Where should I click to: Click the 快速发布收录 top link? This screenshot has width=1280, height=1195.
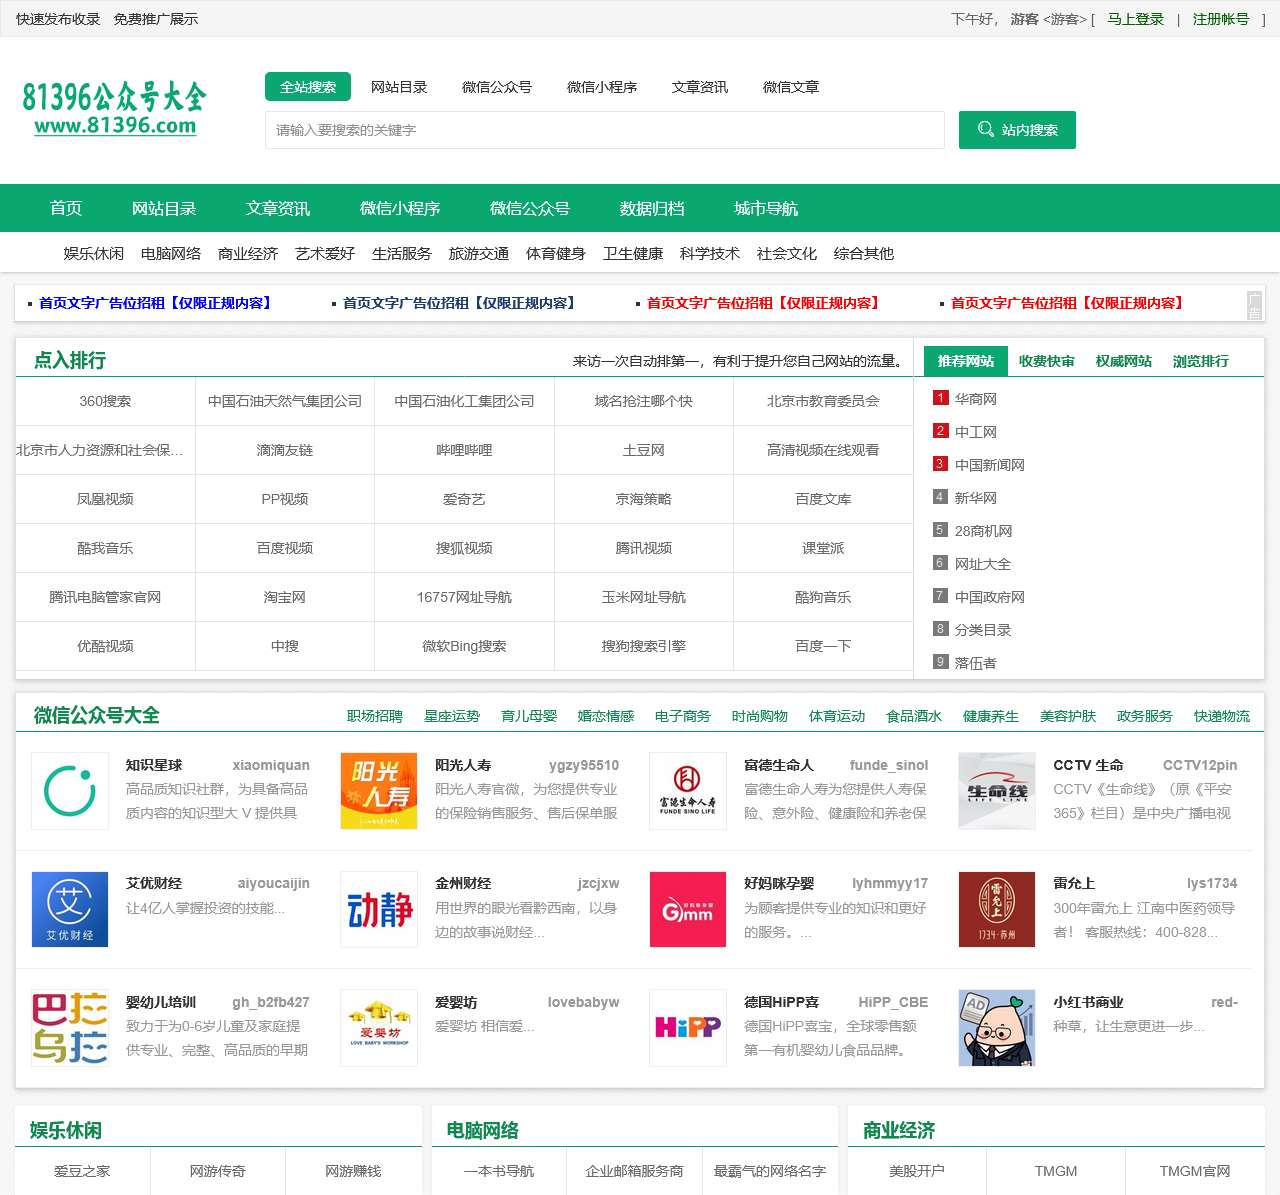(x=58, y=19)
